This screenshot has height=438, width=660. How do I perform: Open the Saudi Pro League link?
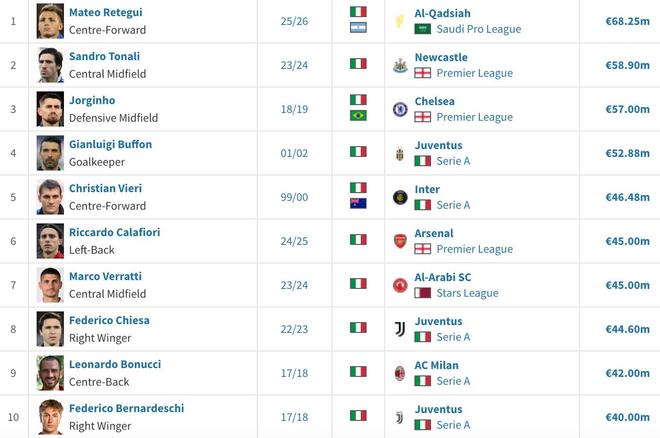click(x=479, y=29)
